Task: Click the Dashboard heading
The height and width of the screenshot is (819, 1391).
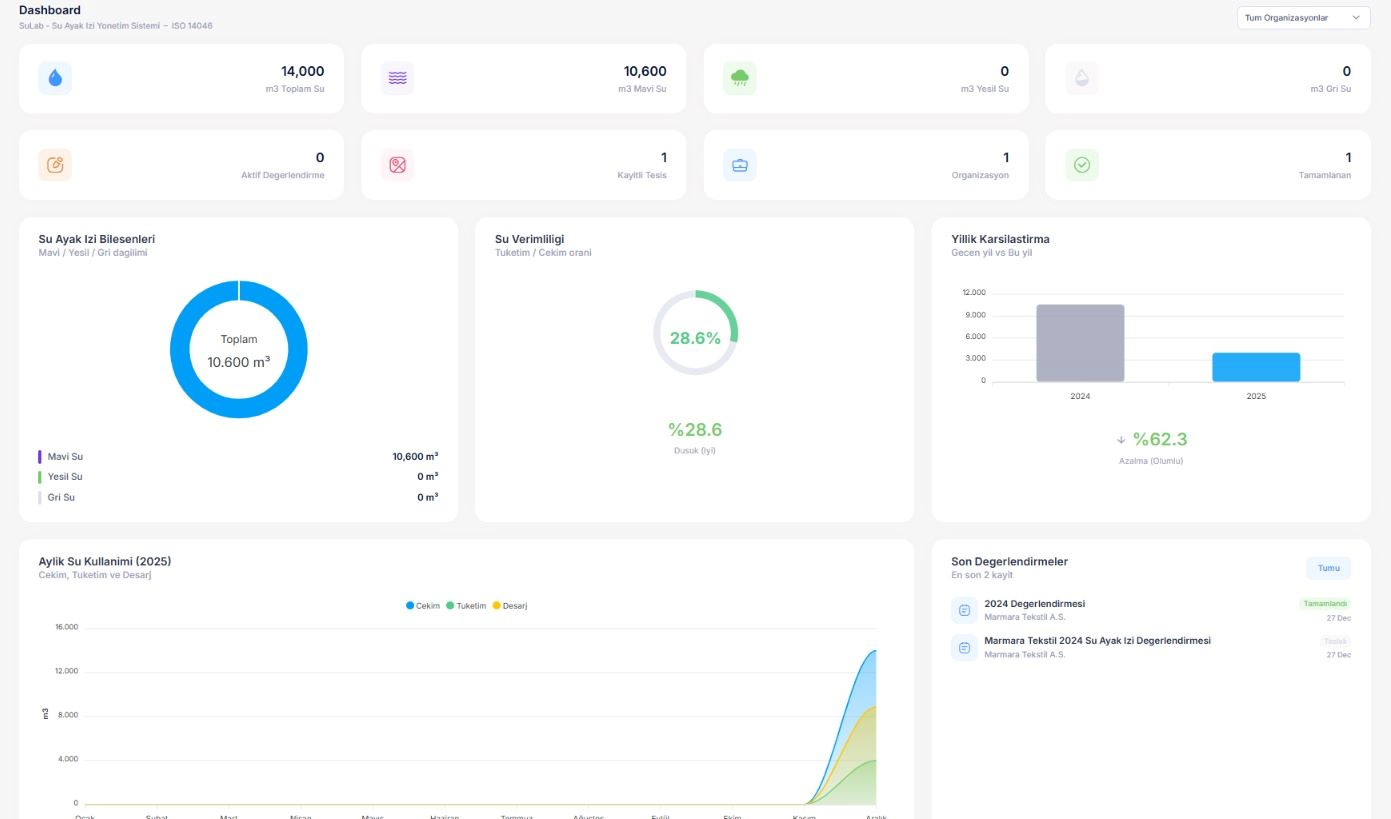Action: 50,10
